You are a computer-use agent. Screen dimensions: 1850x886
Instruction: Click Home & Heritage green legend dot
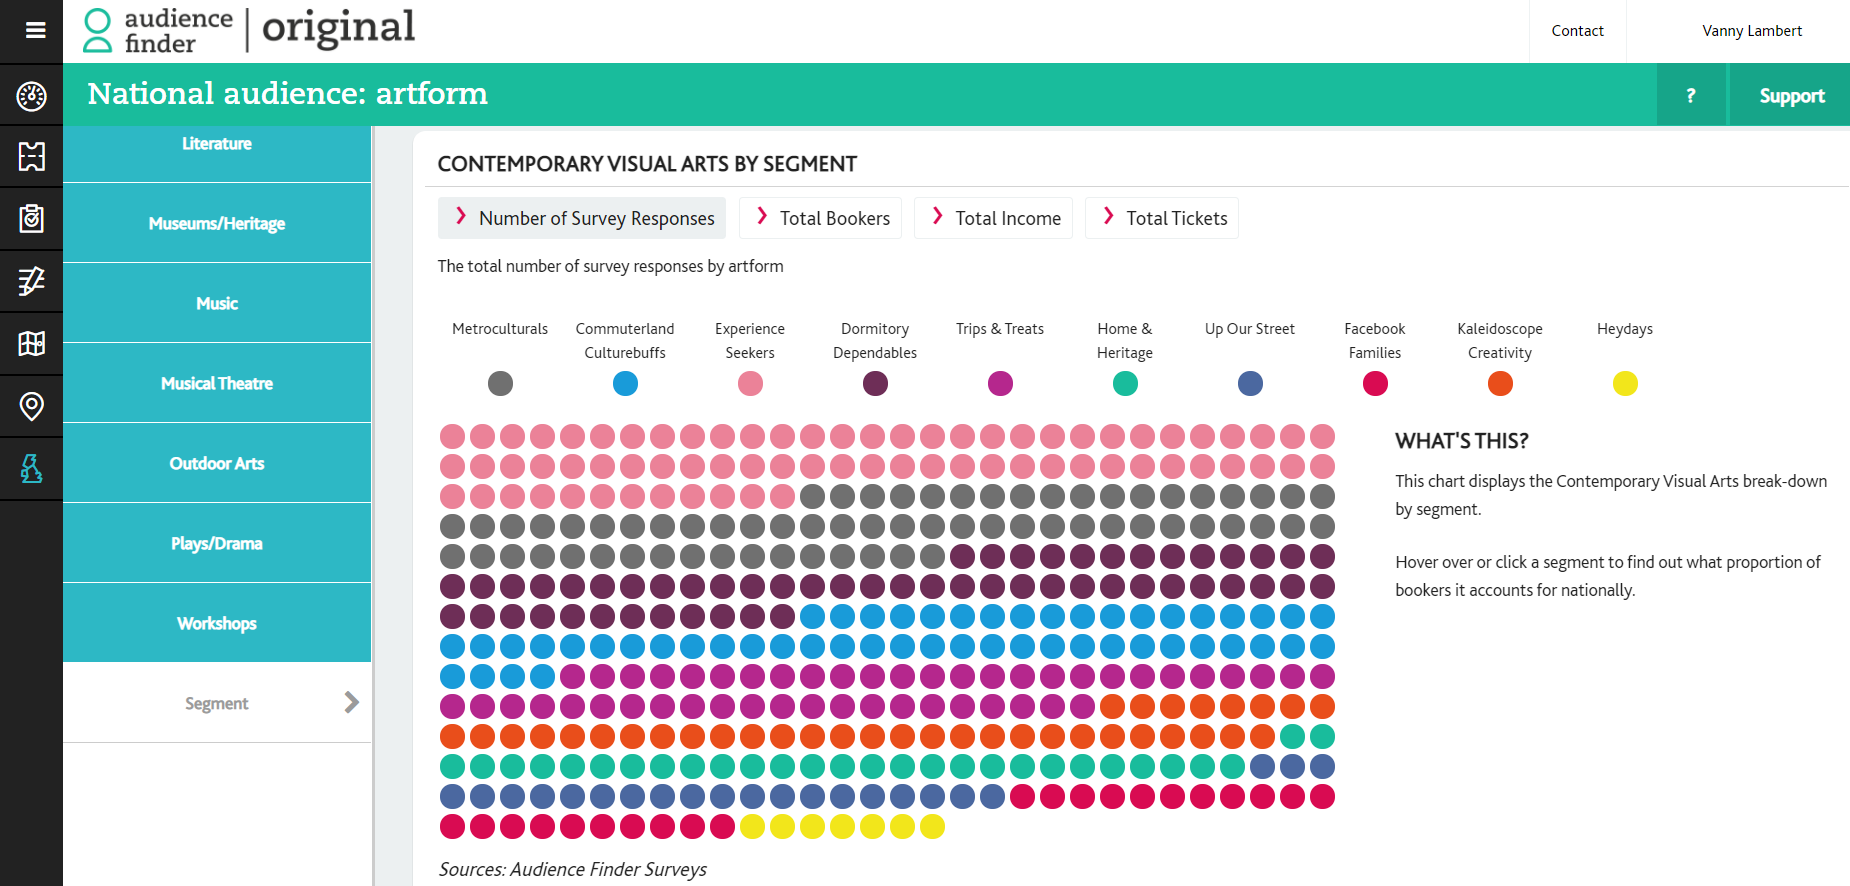click(1125, 383)
